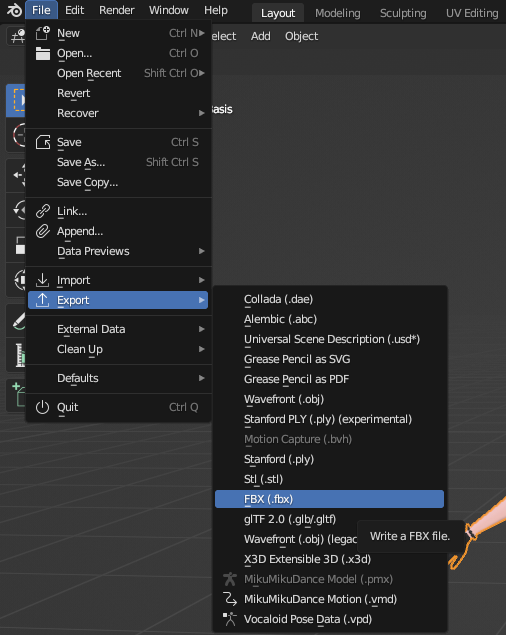Choose Open Recent from File menu

click(x=119, y=73)
